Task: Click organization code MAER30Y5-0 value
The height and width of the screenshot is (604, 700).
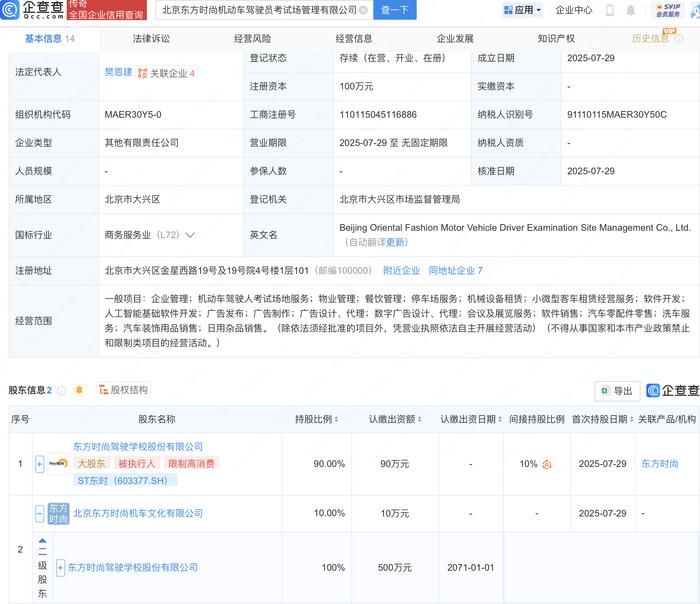Action: pos(133,115)
